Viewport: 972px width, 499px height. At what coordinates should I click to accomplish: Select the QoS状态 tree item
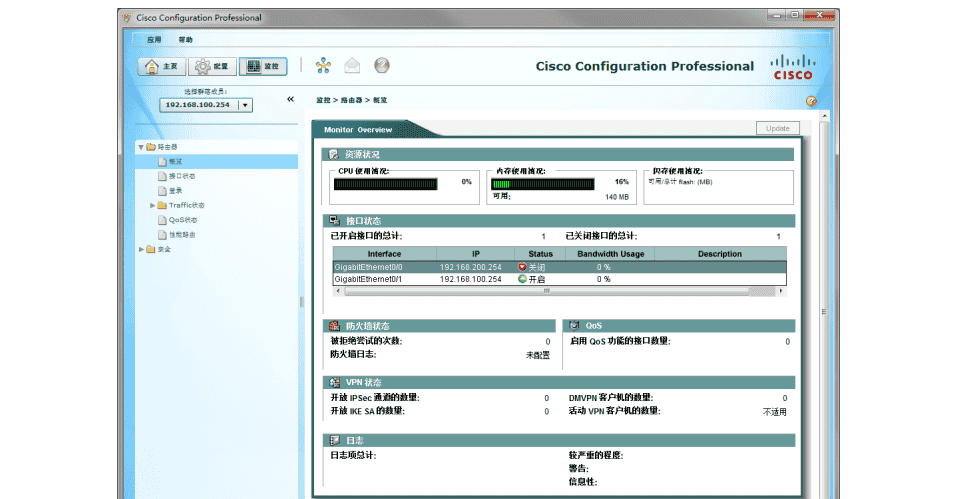click(183, 220)
